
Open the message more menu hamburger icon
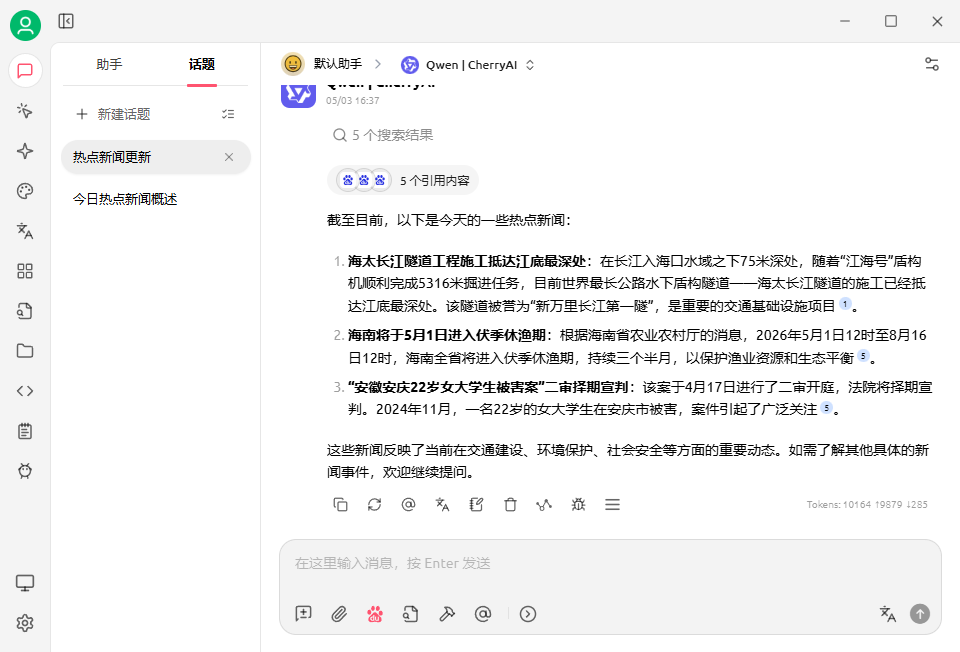tap(612, 504)
